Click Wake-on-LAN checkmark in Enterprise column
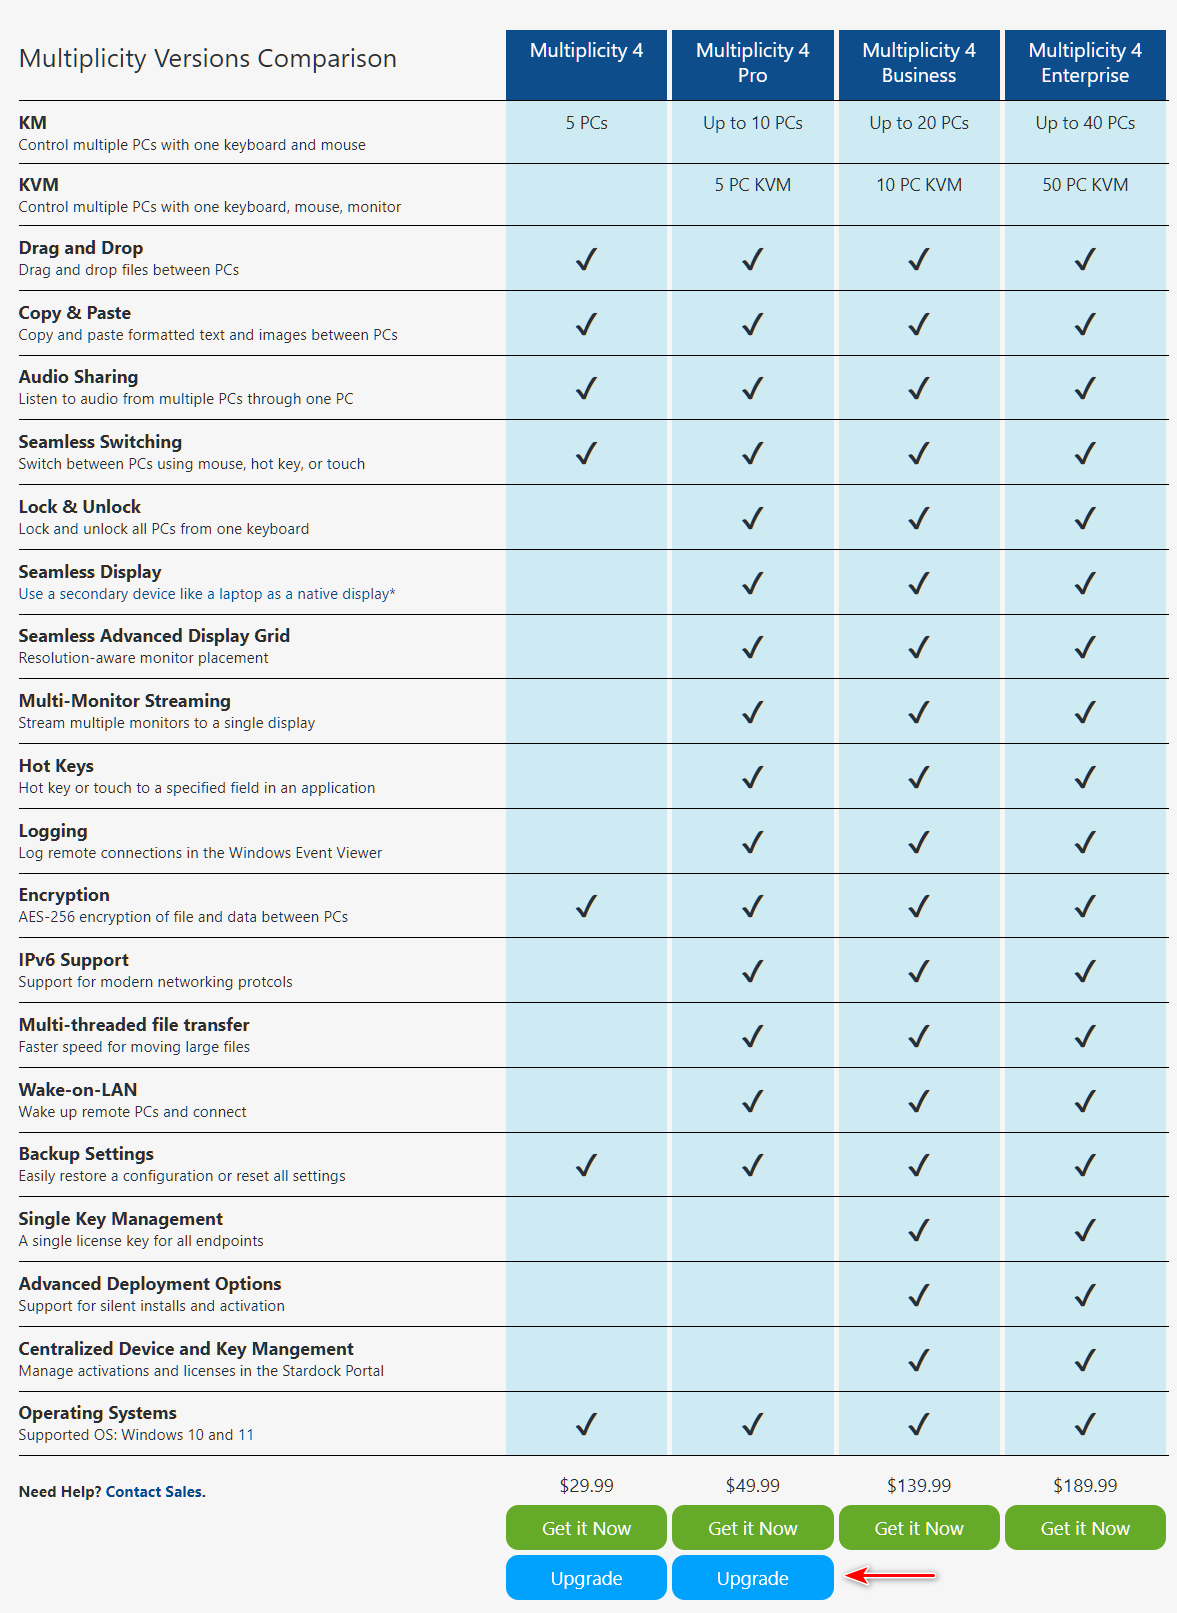This screenshot has height=1613, width=1177. (1085, 1101)
